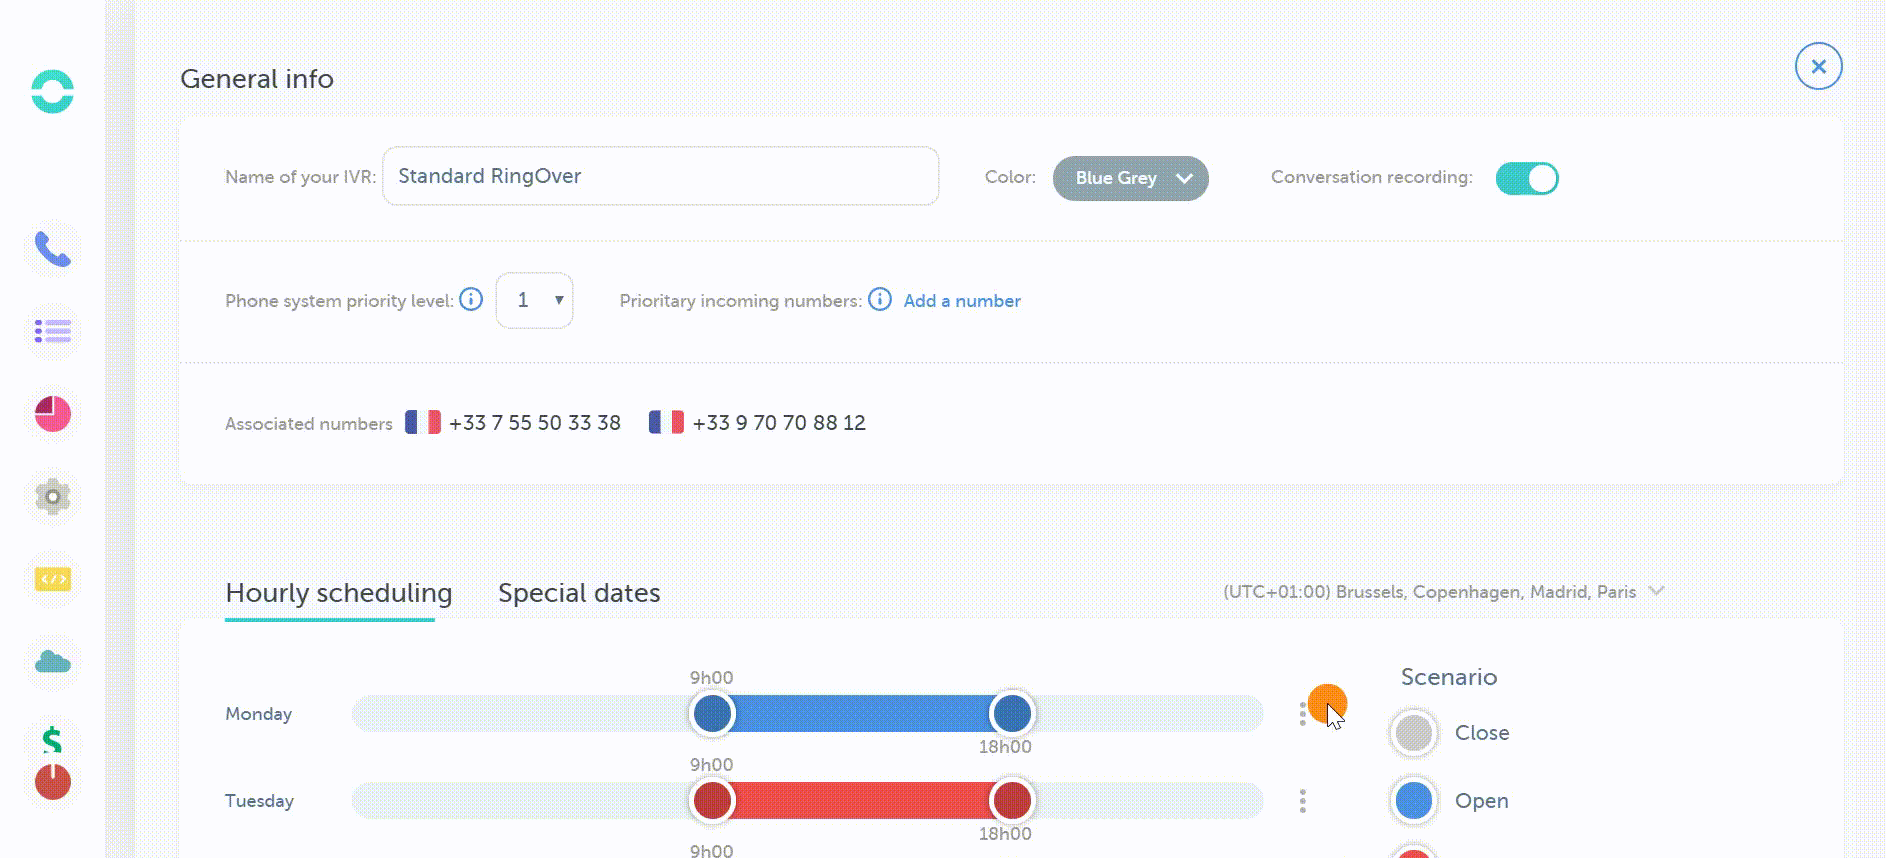Click the Monday blue open time range
This screenshot has height=858, width=1886.
pyautogui.click(x=862, y=714)
